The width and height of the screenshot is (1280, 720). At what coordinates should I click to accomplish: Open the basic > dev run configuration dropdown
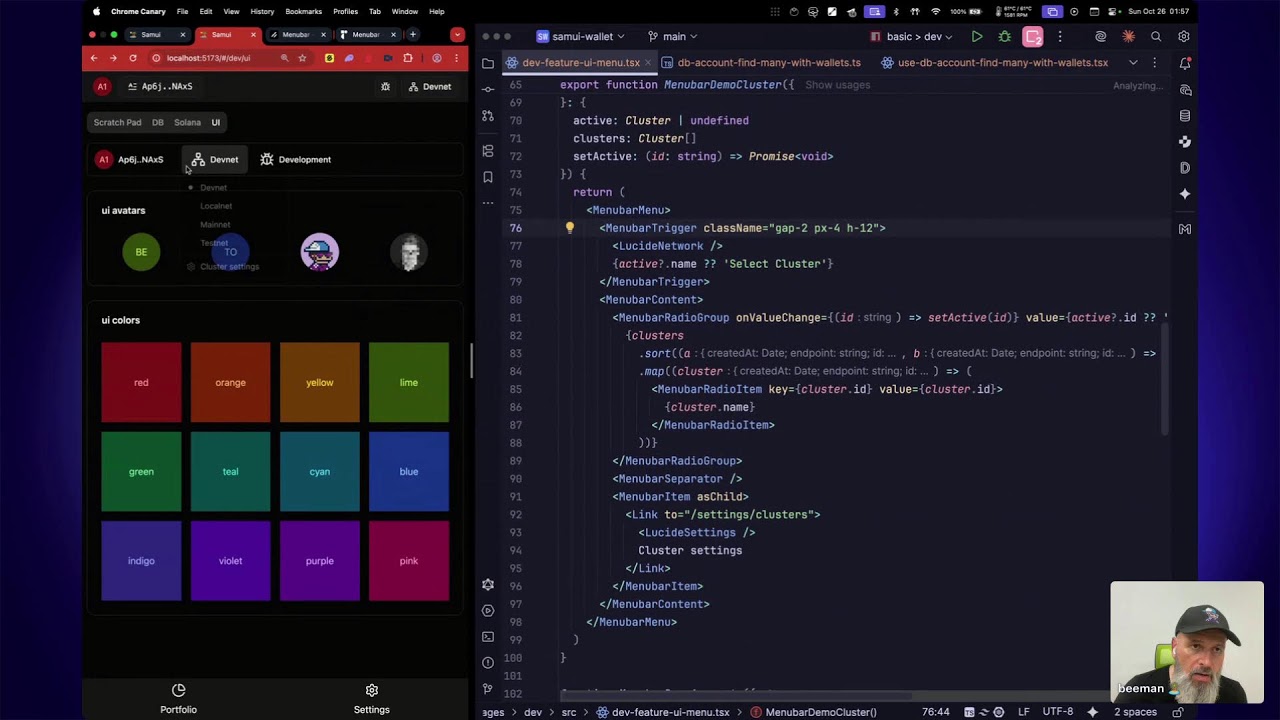tap(912, 37)
